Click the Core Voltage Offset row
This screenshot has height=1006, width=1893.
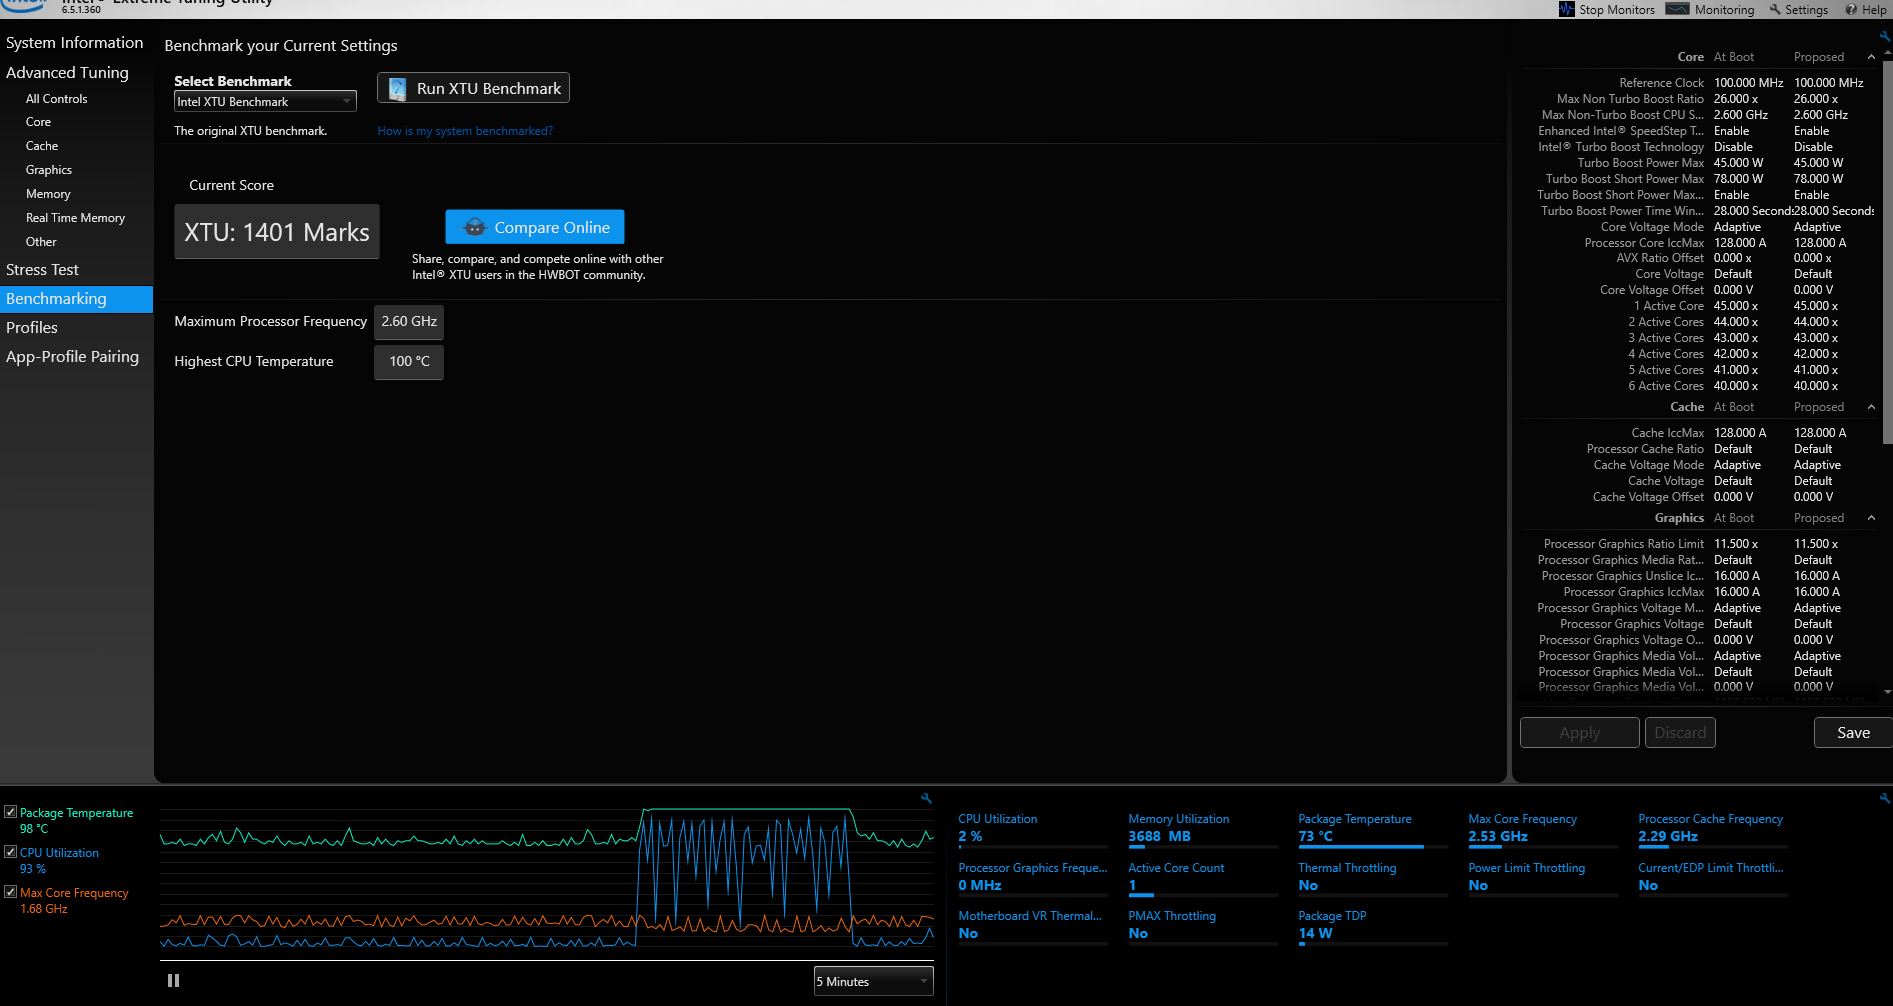point(1700,290)
